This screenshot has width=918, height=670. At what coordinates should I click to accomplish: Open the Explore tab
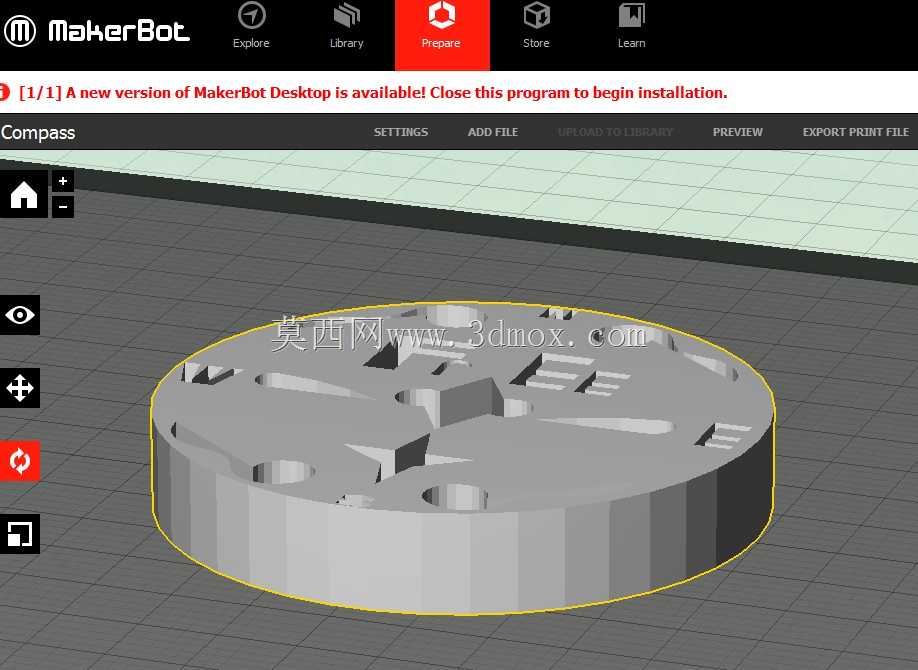(251, 26)
